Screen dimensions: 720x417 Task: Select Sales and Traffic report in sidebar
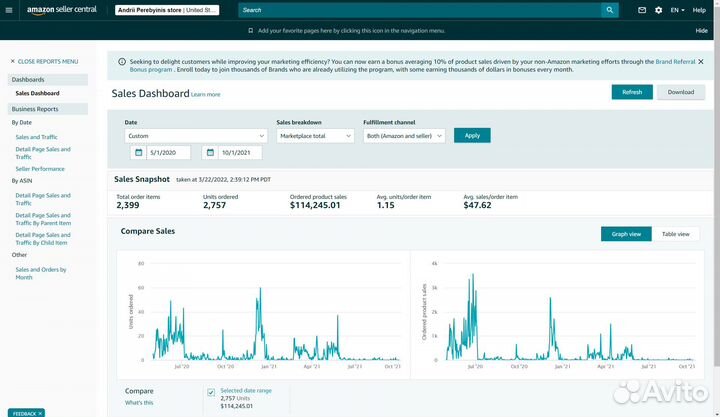coord(35,137)
